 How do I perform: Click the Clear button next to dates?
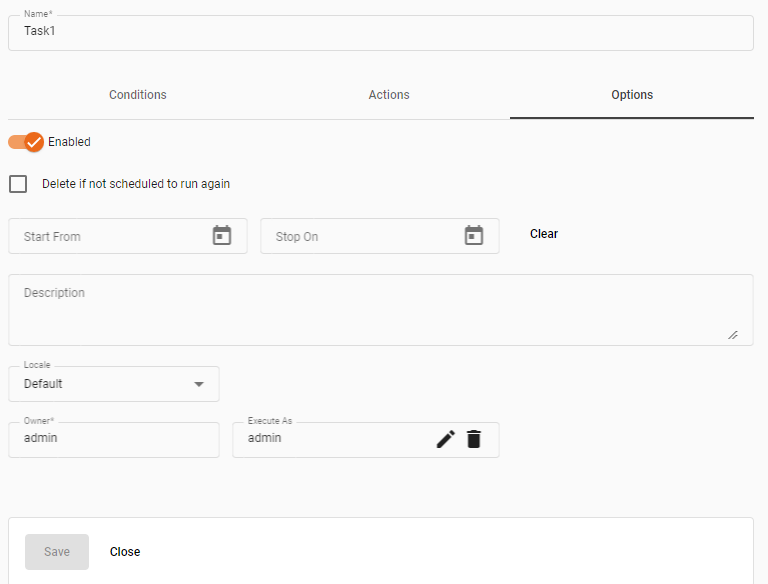tap(544, 234)
